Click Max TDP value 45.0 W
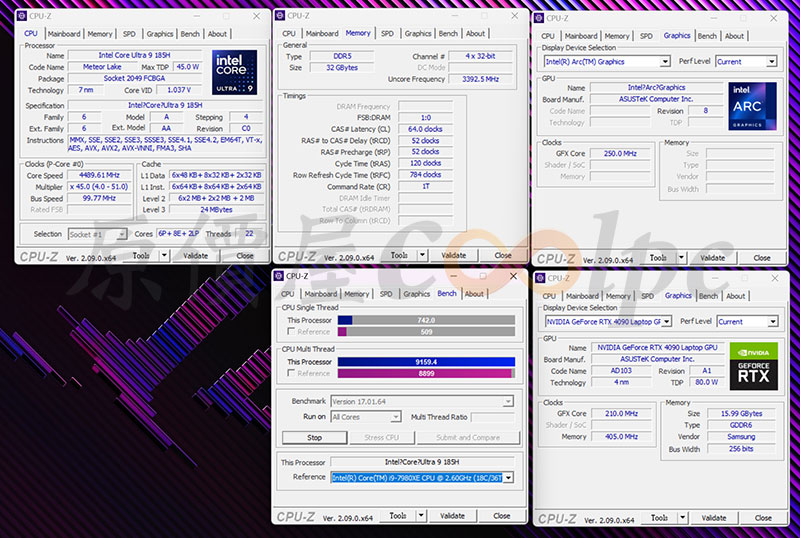The height and width of the screenshot is (538, 800). point(188,67)
